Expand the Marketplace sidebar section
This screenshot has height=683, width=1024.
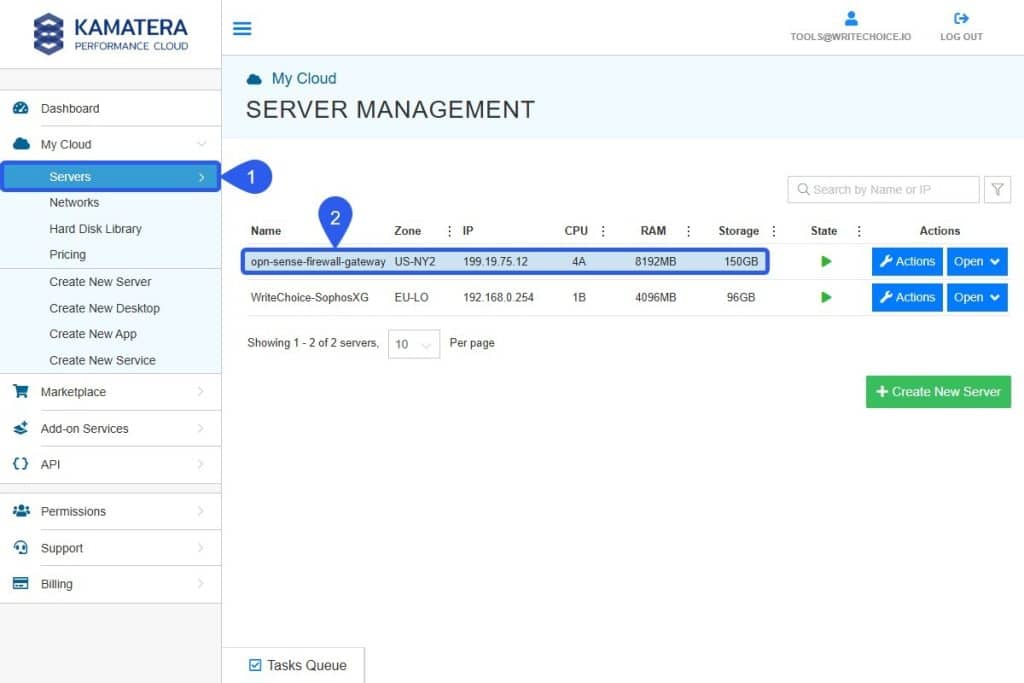(110, 392)
